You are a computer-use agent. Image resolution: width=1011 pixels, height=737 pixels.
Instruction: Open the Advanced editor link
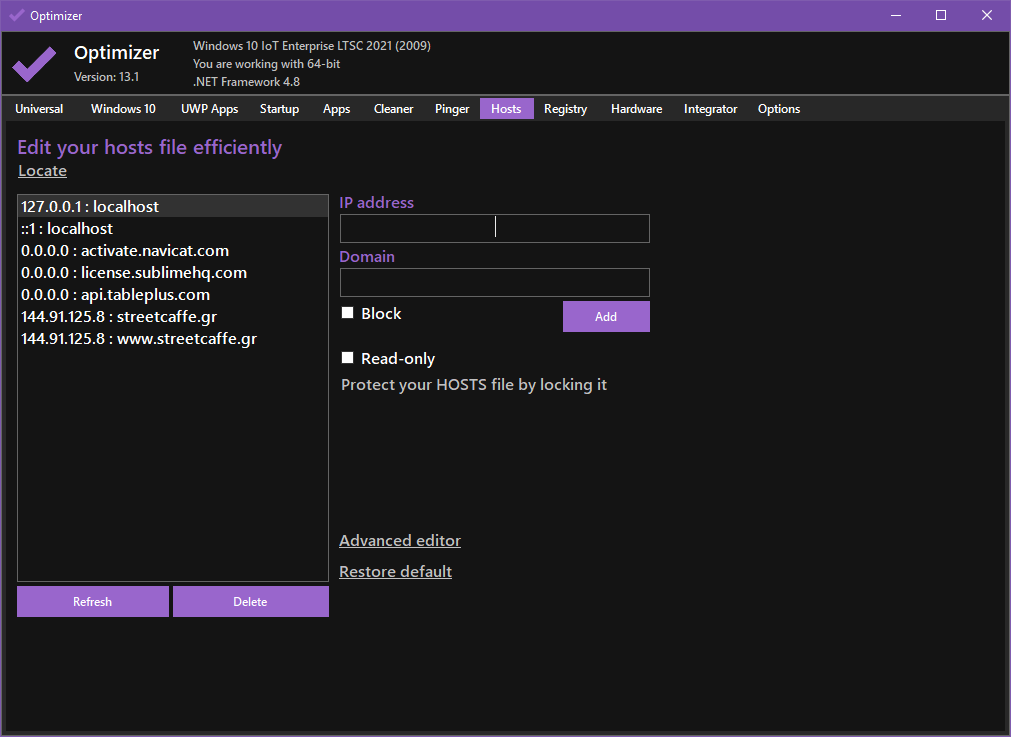(400, 540)
